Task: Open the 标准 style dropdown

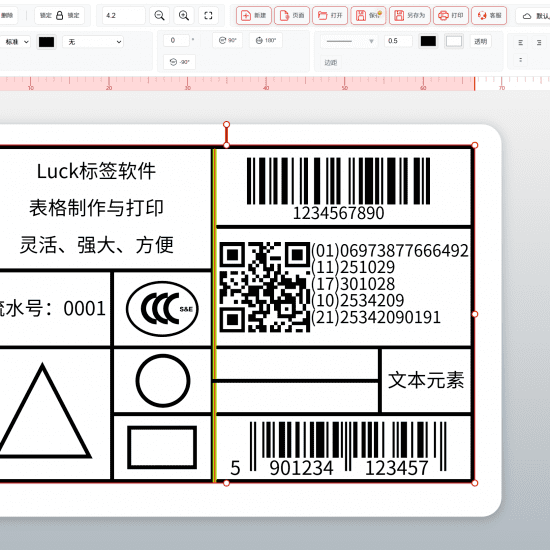Action: coord(15,42)
